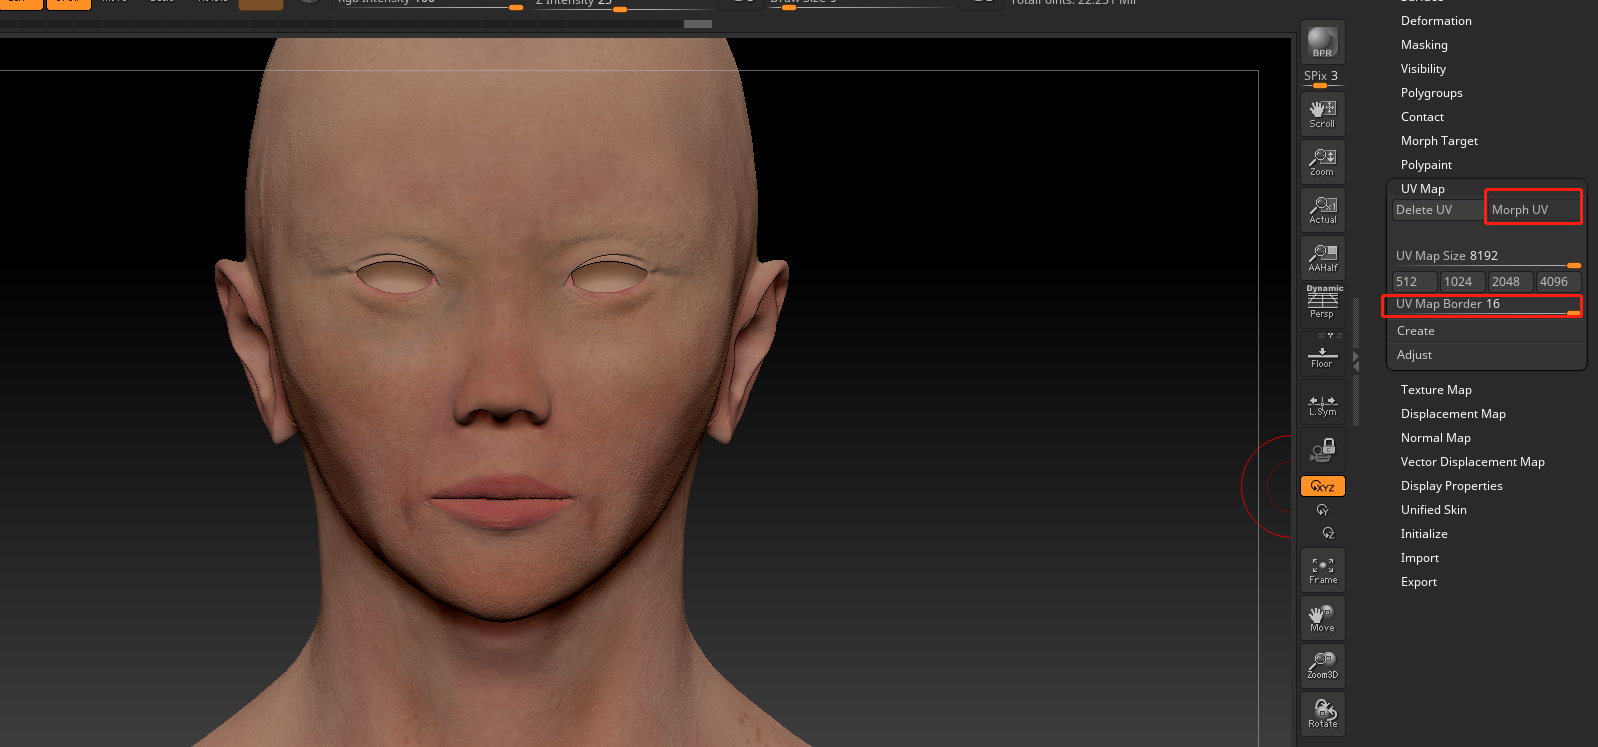The image size is (1598, 747).
Task: Expand the Polypaint subpalette
Action: pyautogui.click(x=1426, y=165)
